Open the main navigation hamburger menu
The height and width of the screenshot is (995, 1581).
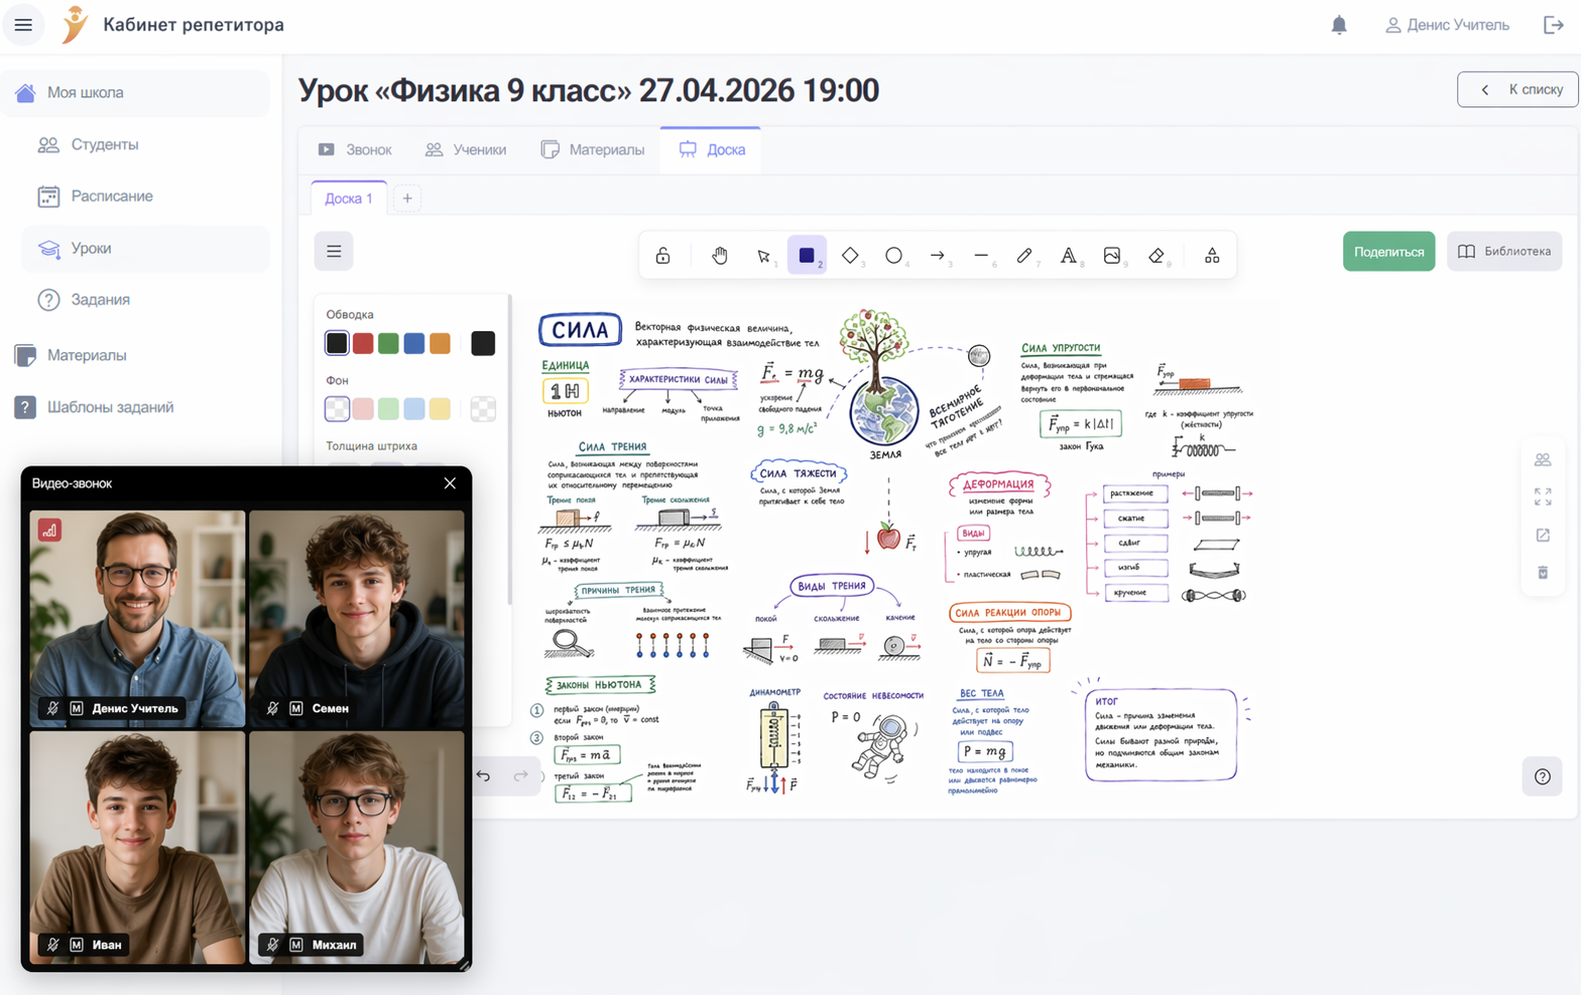tap(23, 24)
